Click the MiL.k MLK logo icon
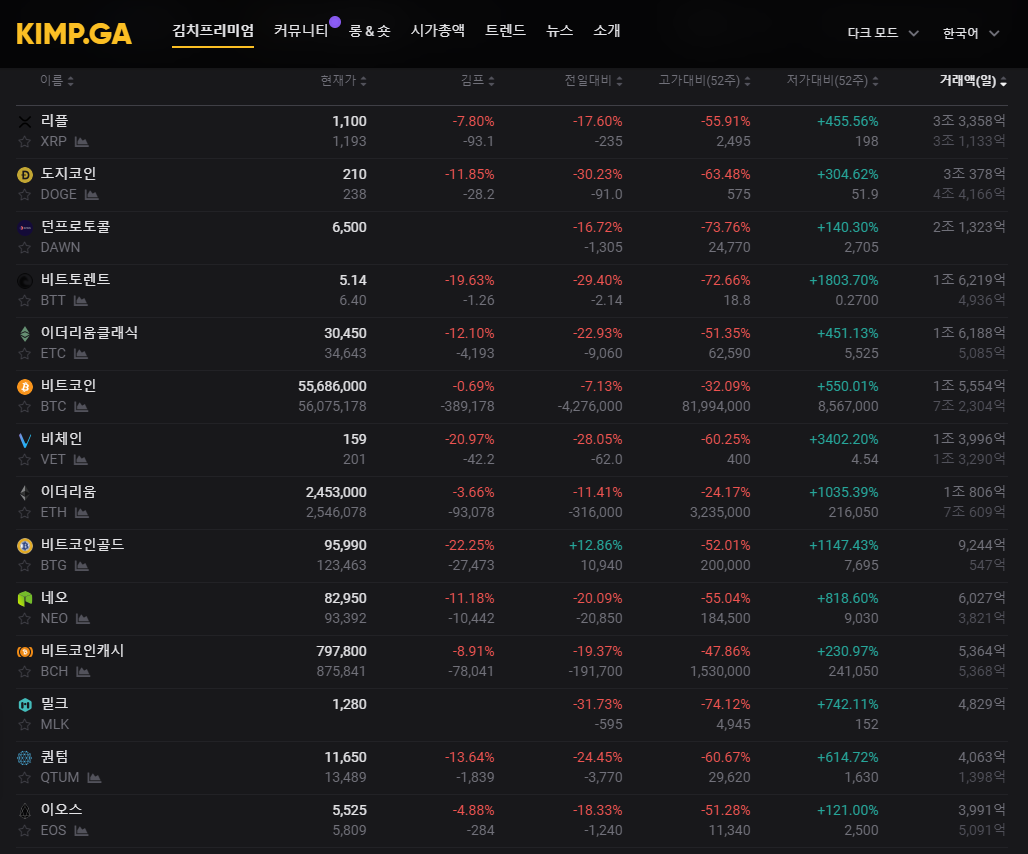This screenshot has height=854, width=1028. [x=25, y=705]
